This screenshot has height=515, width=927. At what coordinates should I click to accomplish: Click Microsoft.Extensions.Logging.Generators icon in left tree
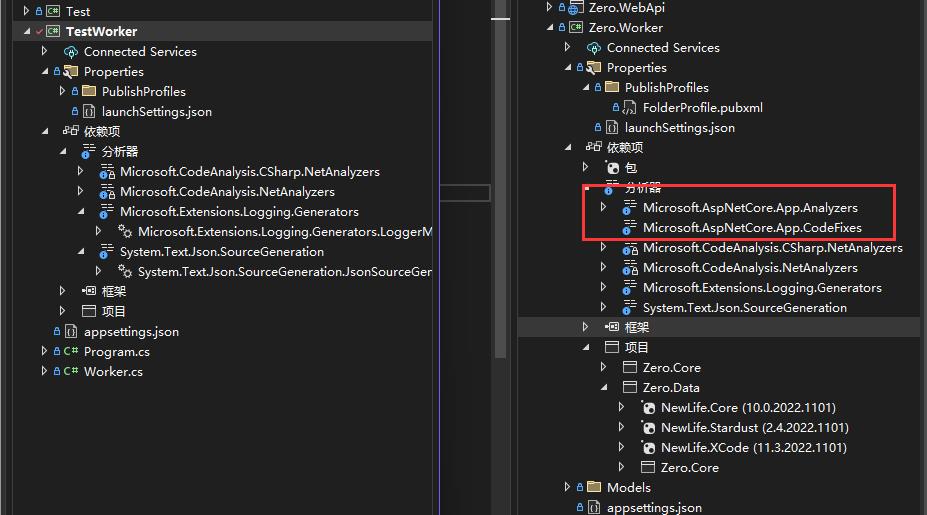point(106,212)
